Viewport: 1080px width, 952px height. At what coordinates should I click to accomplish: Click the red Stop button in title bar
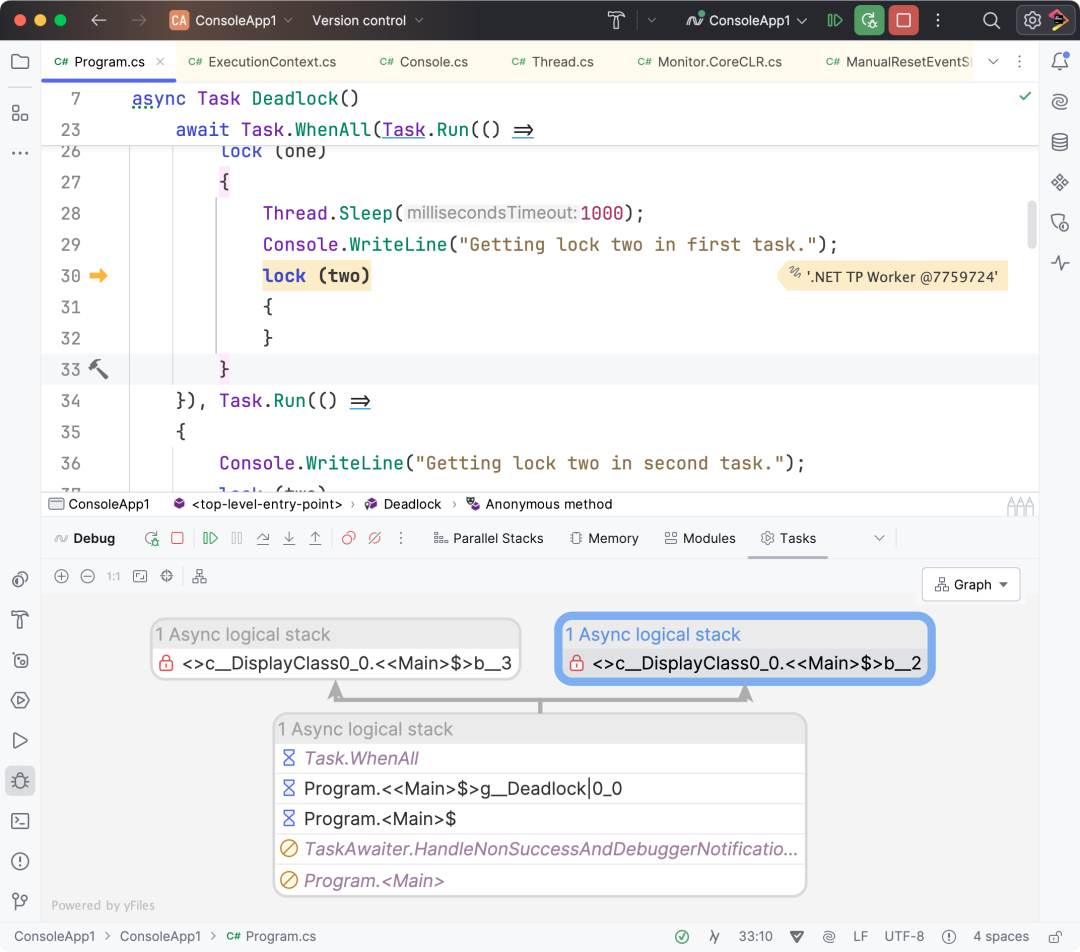pyautogui.click(x=903, y=20)
